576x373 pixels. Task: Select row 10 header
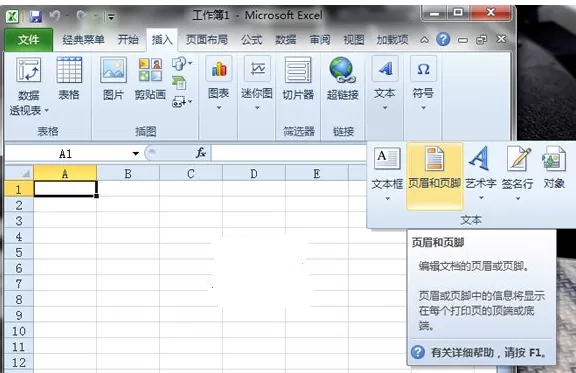19,331
